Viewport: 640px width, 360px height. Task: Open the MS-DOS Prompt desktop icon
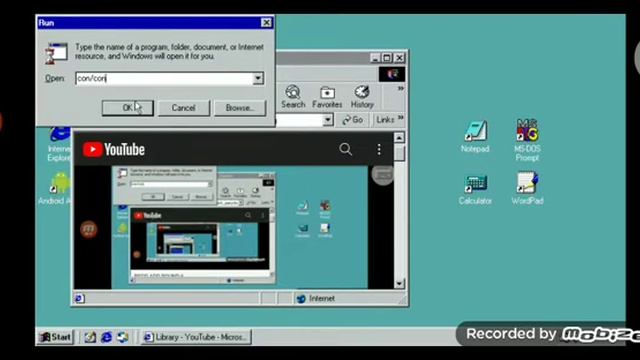click(527, 140)
